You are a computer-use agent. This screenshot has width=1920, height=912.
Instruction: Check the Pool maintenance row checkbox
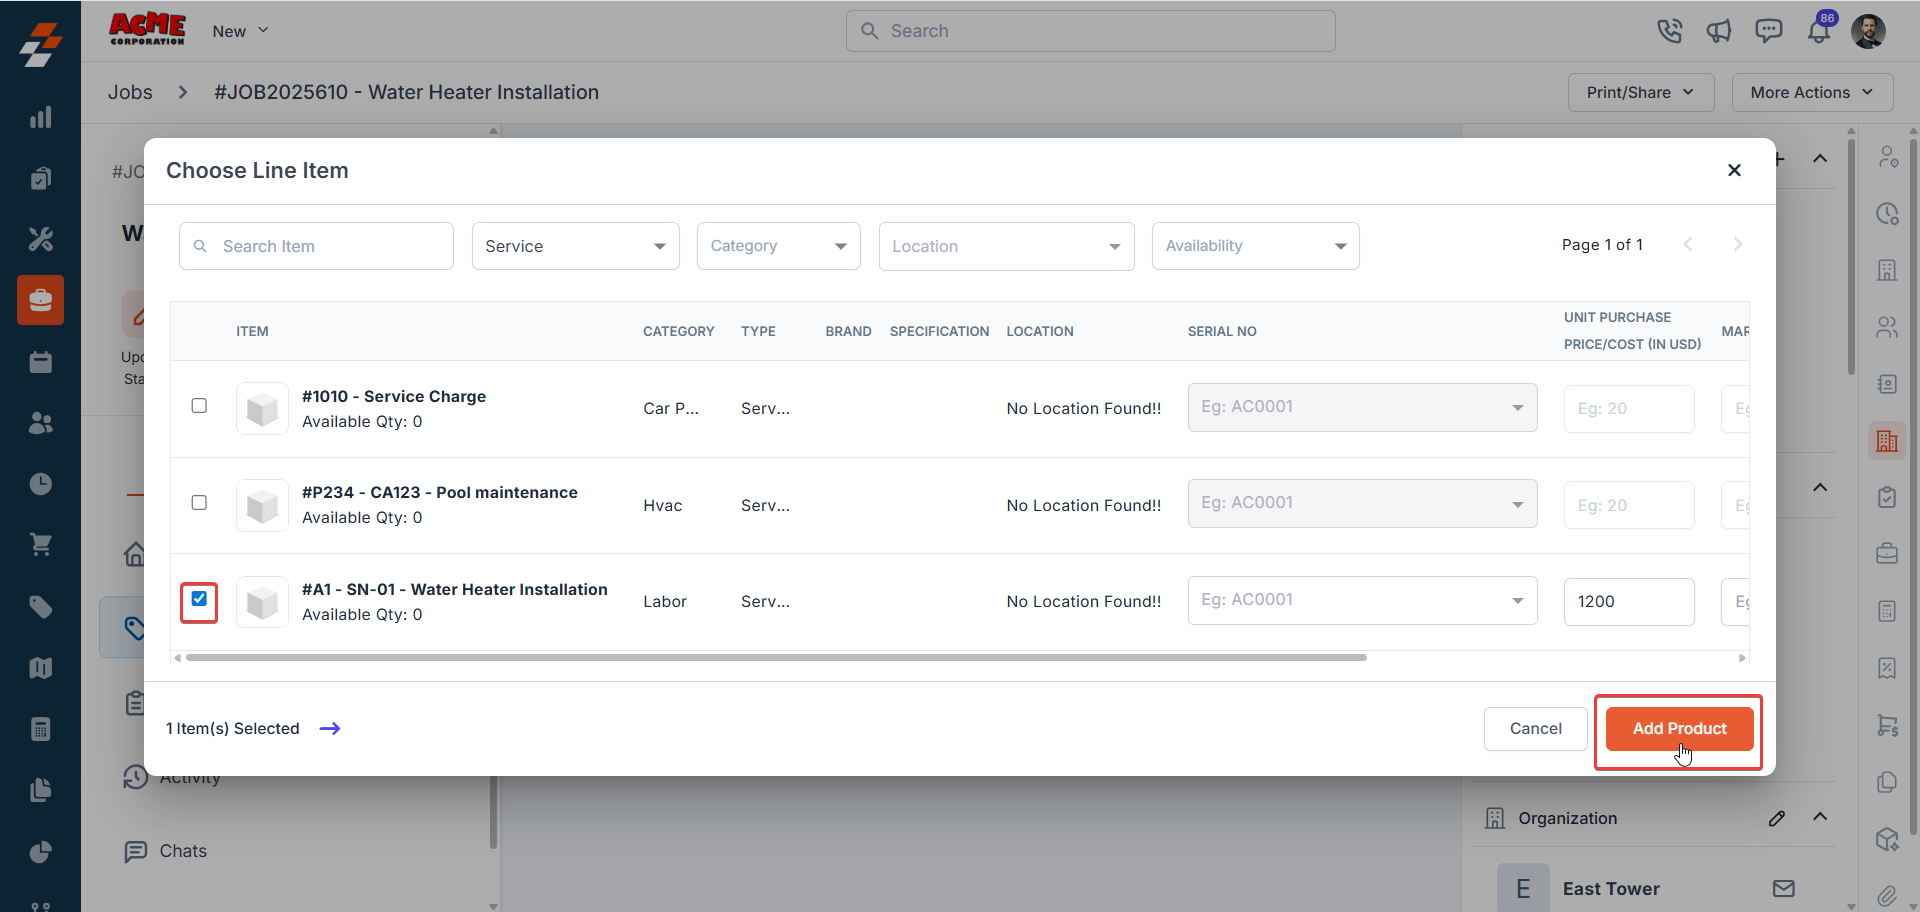(x=199, y=502)
